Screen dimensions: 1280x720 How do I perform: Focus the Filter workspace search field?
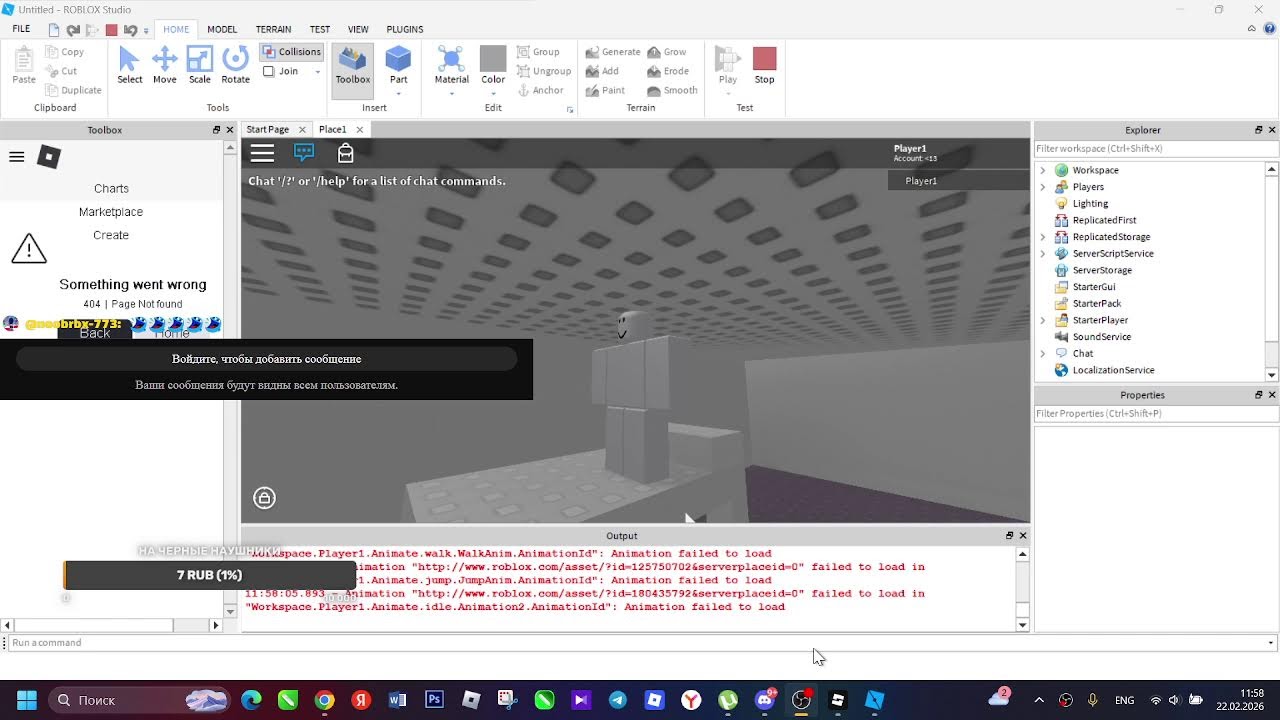pos(1156,148)
